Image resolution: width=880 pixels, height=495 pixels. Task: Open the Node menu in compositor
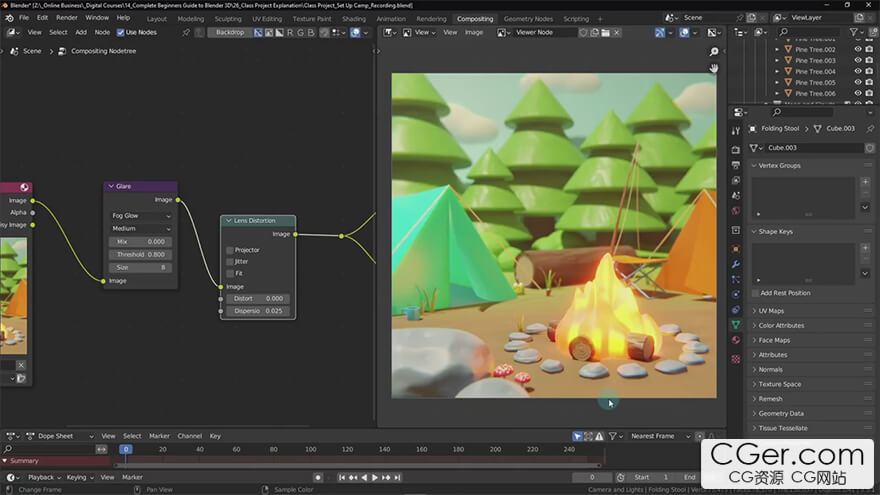coord(102,33)
